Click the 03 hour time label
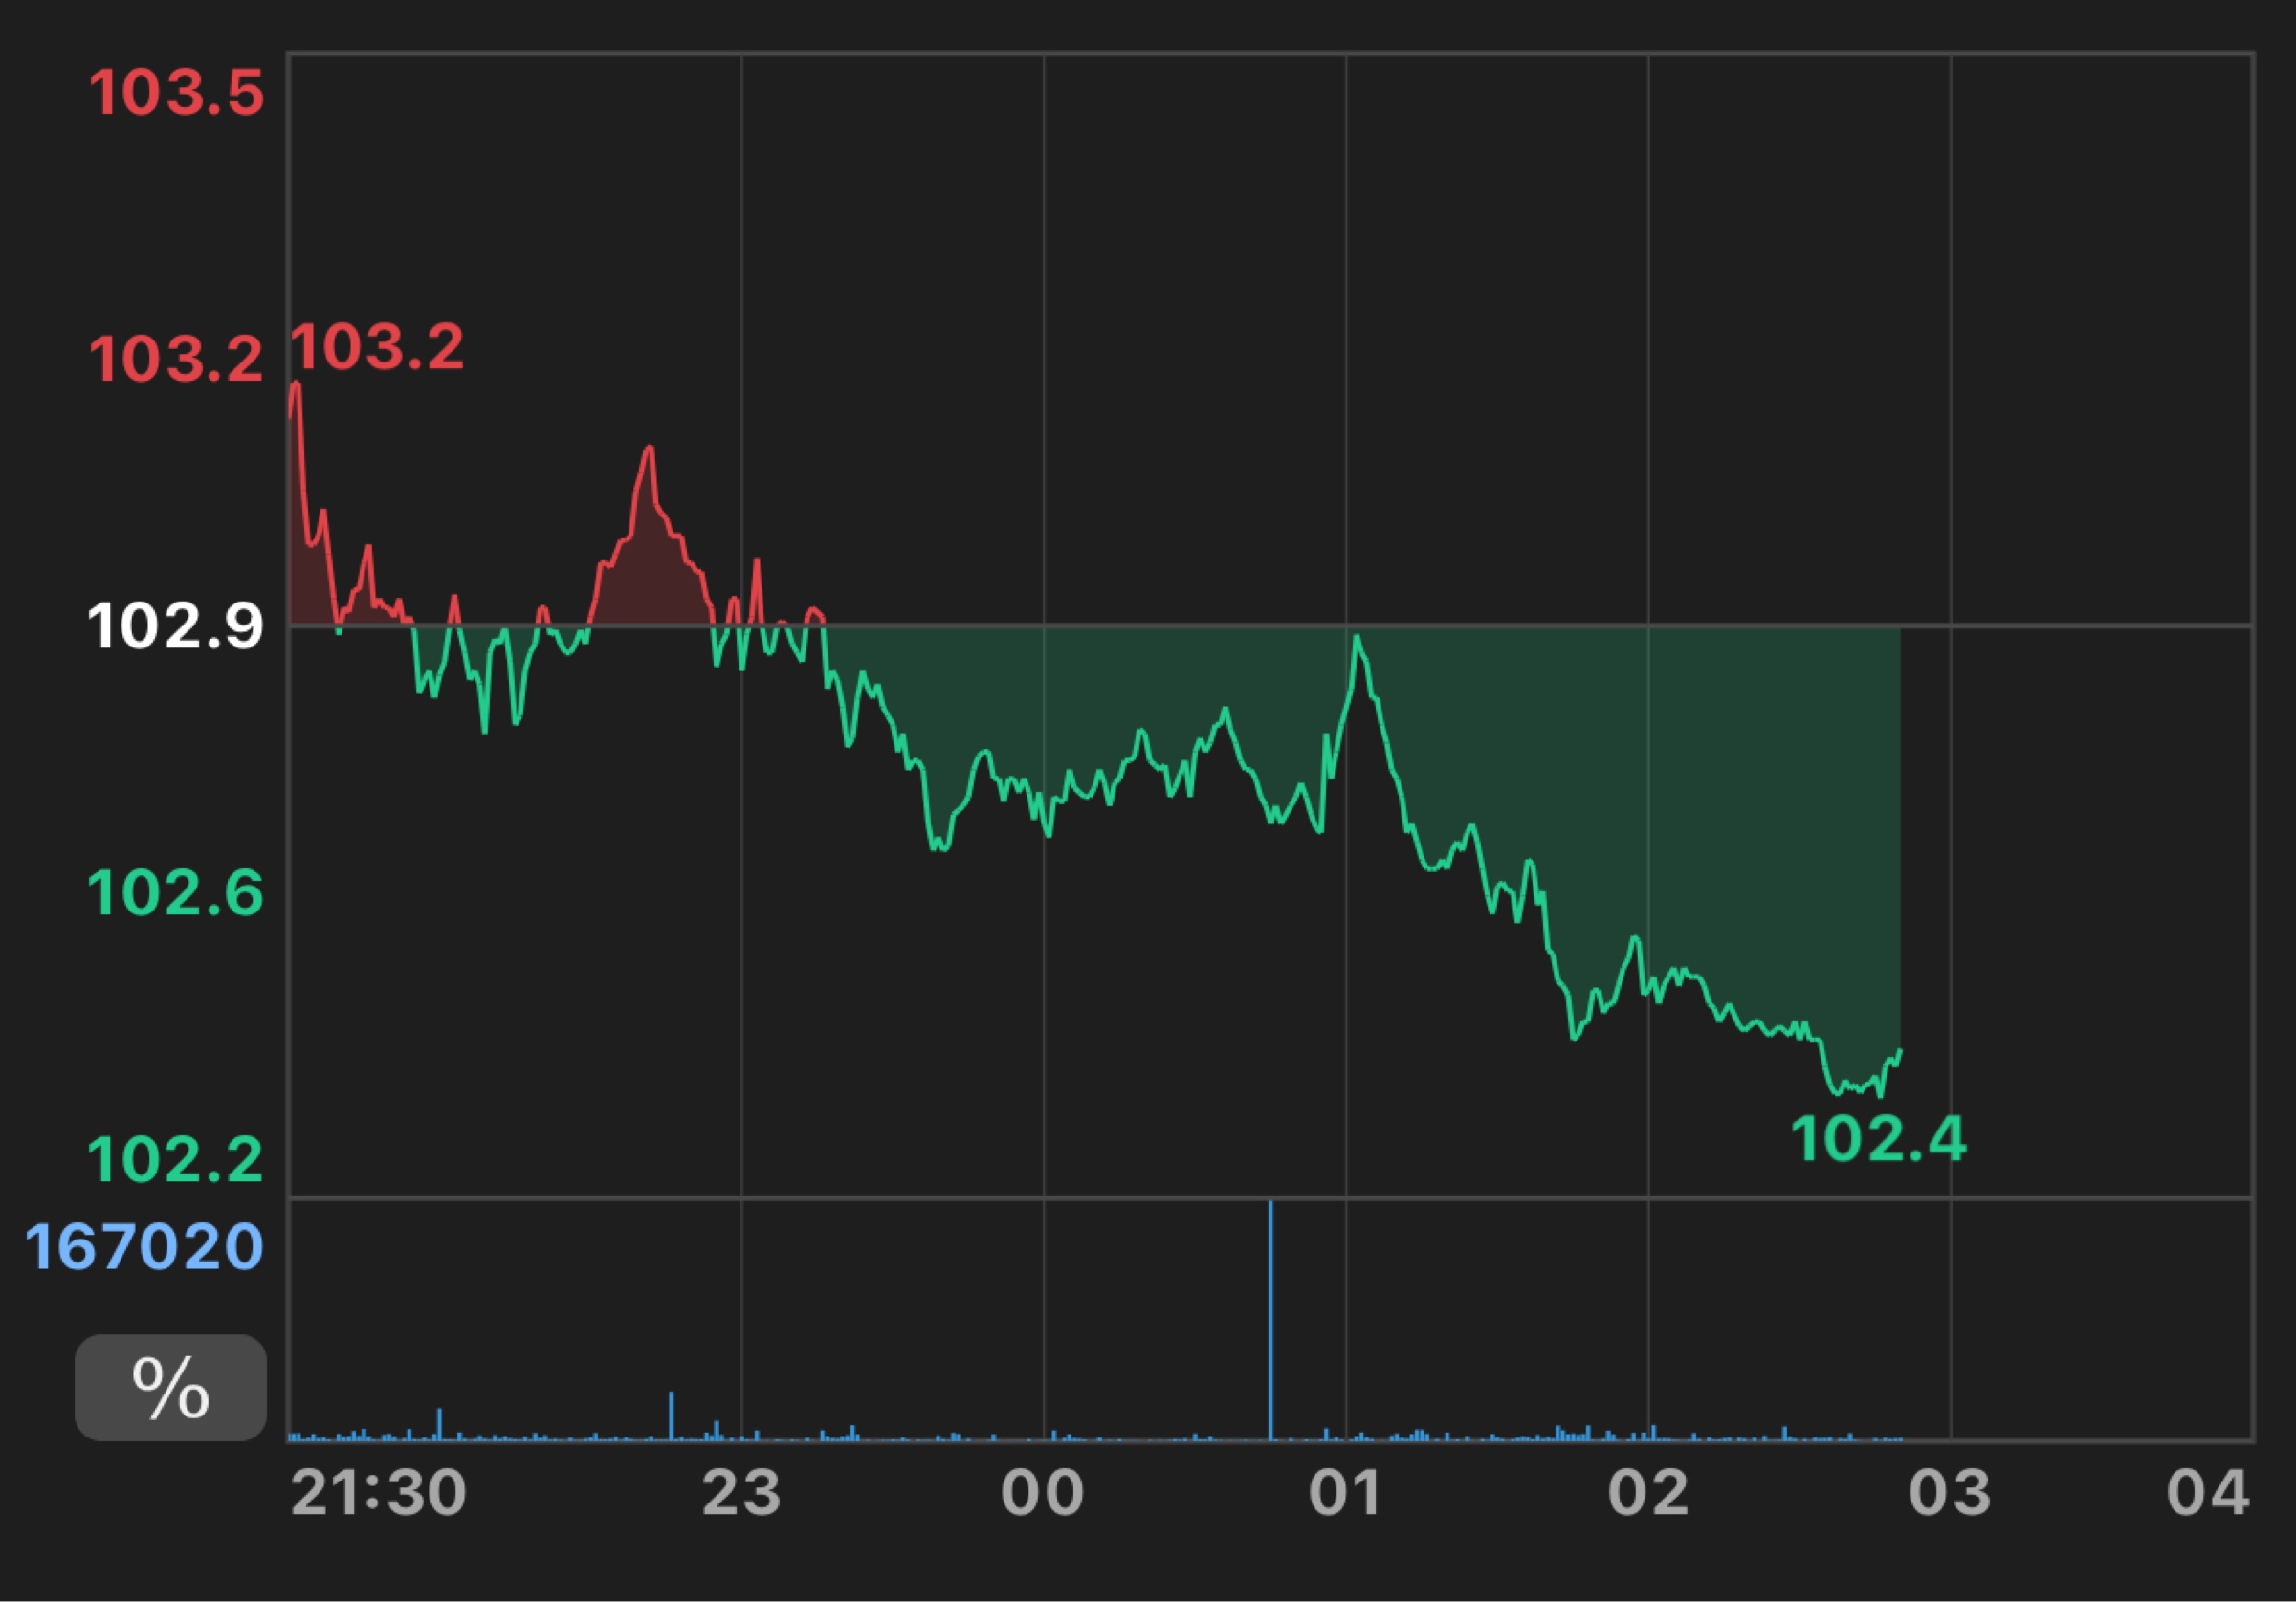This screenshot has width=2296, height=1602. (1950, 1493)
